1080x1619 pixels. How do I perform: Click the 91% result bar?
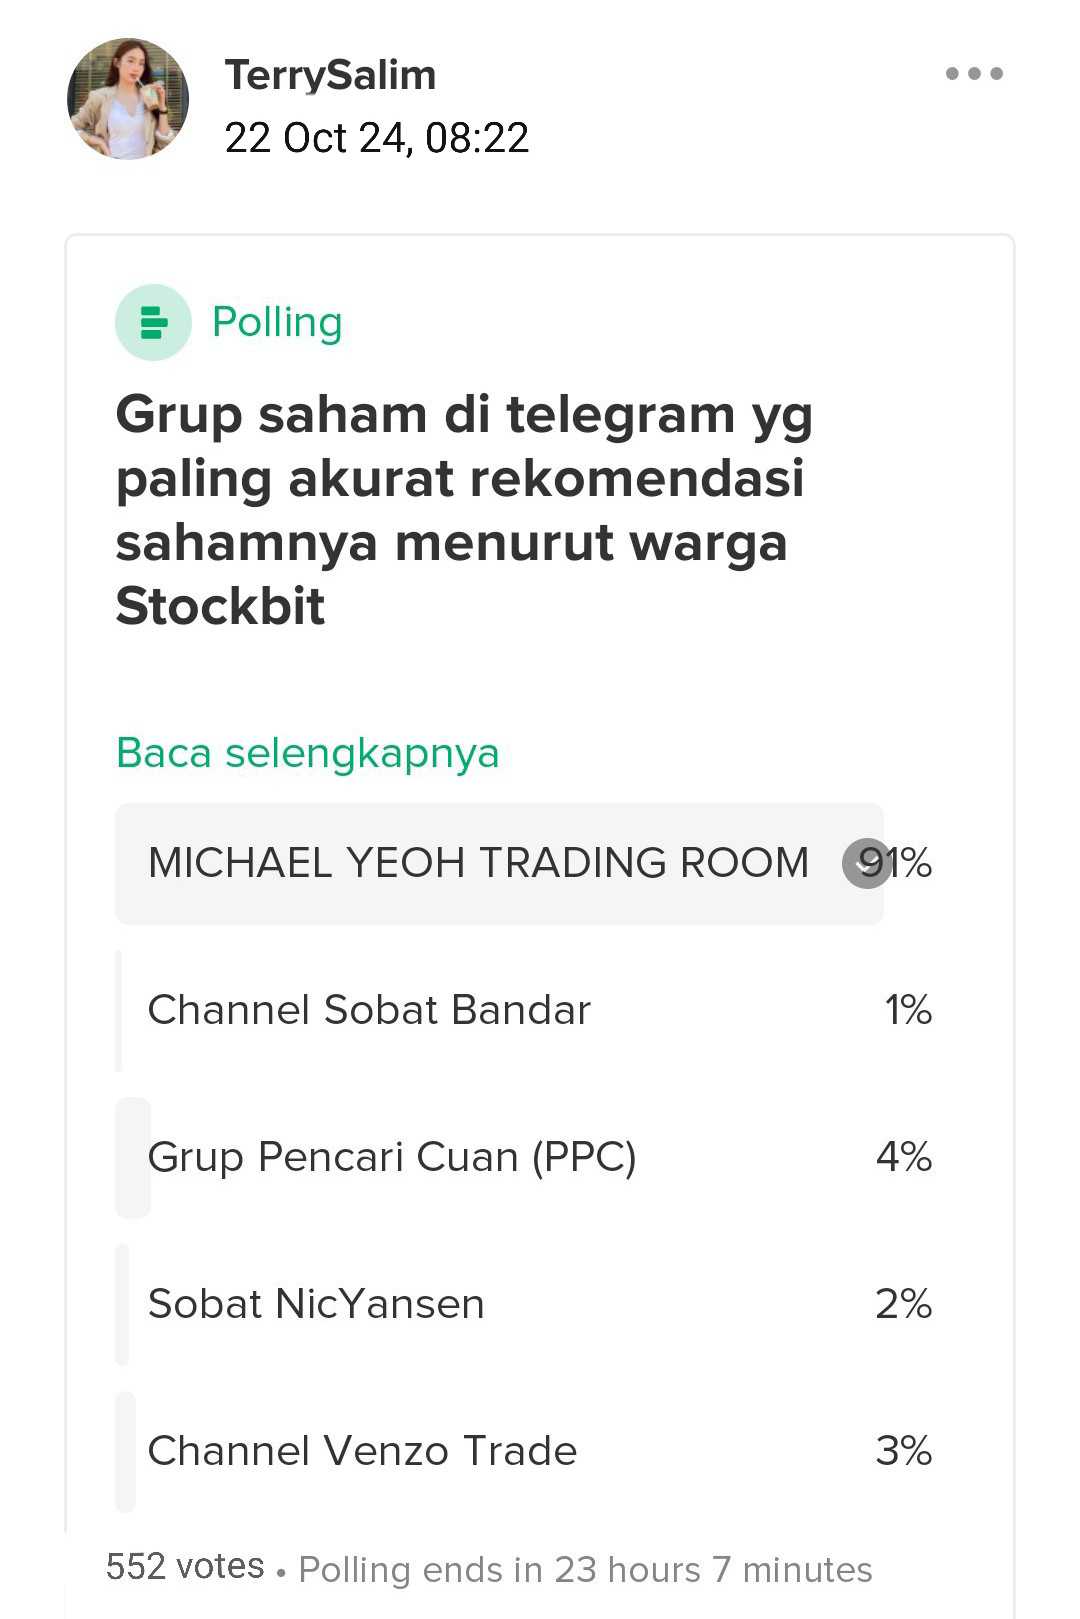coord(500,862)
